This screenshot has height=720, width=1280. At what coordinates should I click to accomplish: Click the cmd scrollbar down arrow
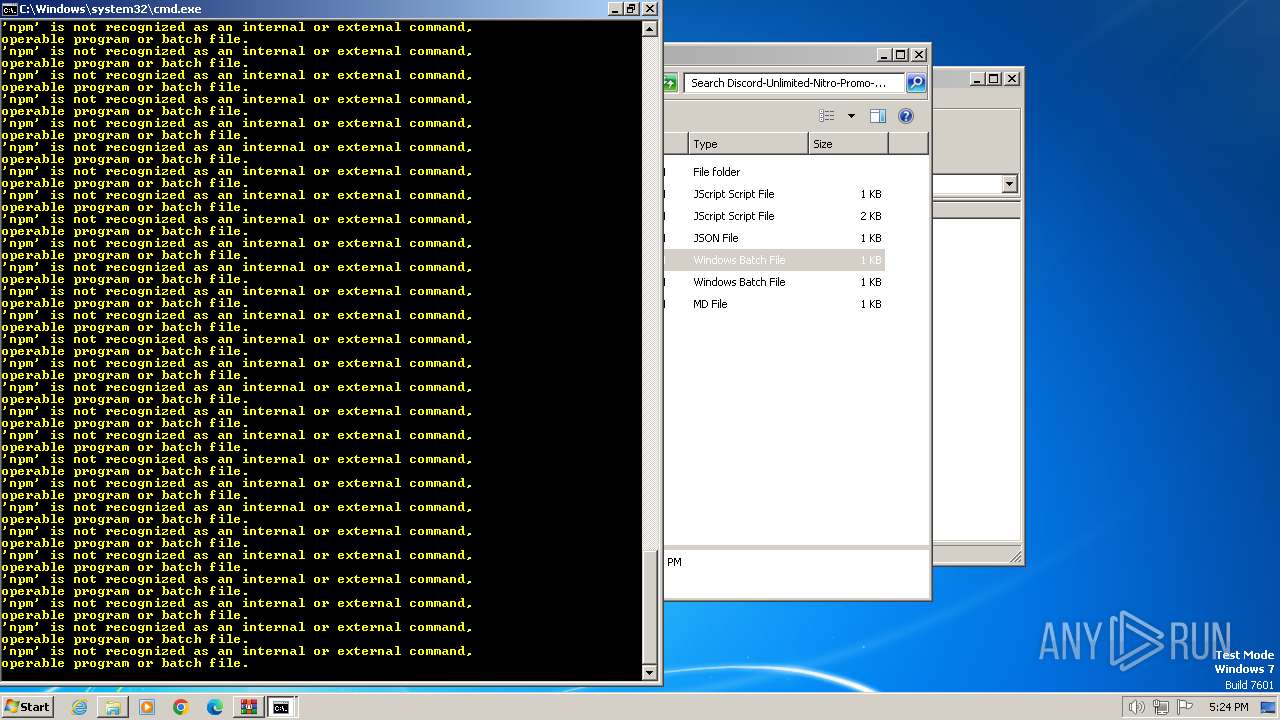(650, 673)
